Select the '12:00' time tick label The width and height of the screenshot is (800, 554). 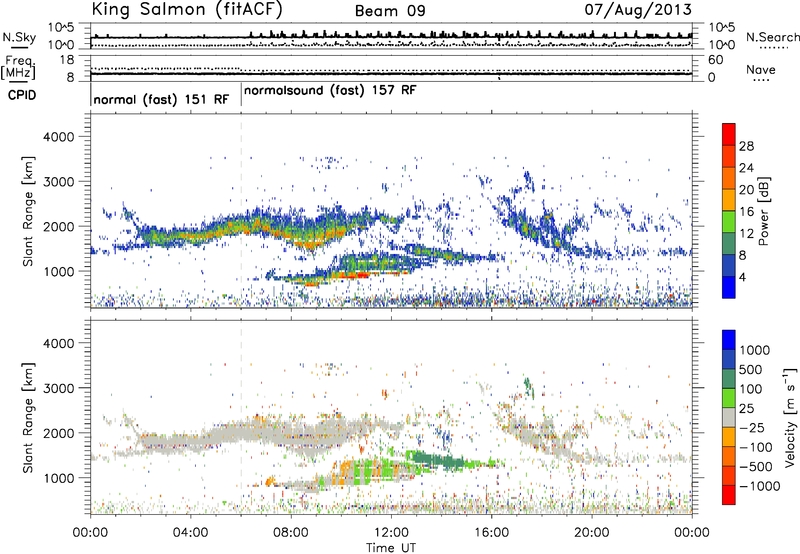pos(391,533)
